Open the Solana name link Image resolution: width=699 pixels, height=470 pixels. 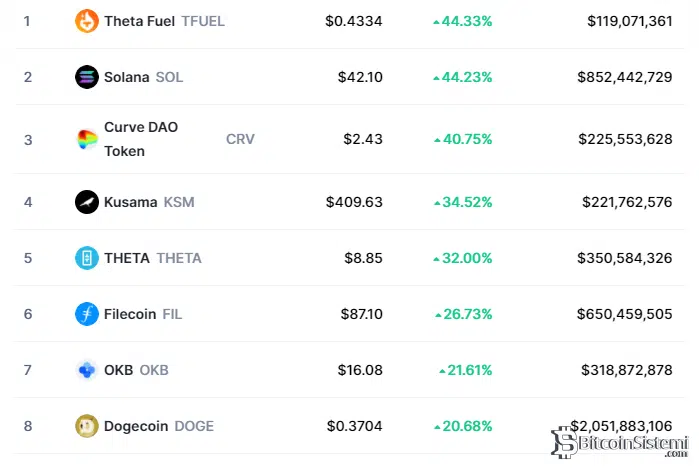coord(127,77)
